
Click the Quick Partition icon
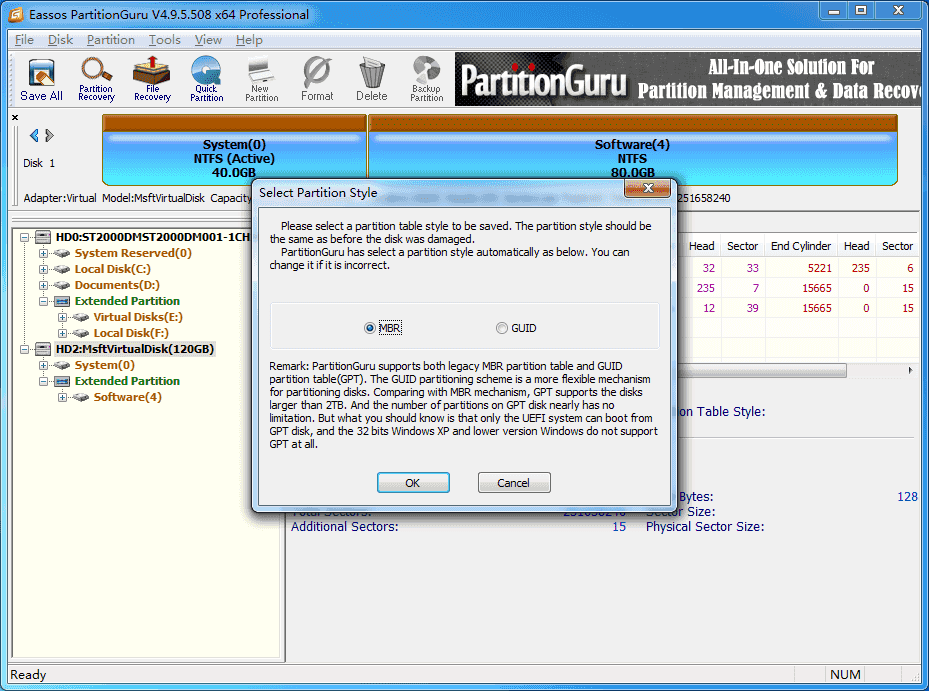[x=206, y=80]
